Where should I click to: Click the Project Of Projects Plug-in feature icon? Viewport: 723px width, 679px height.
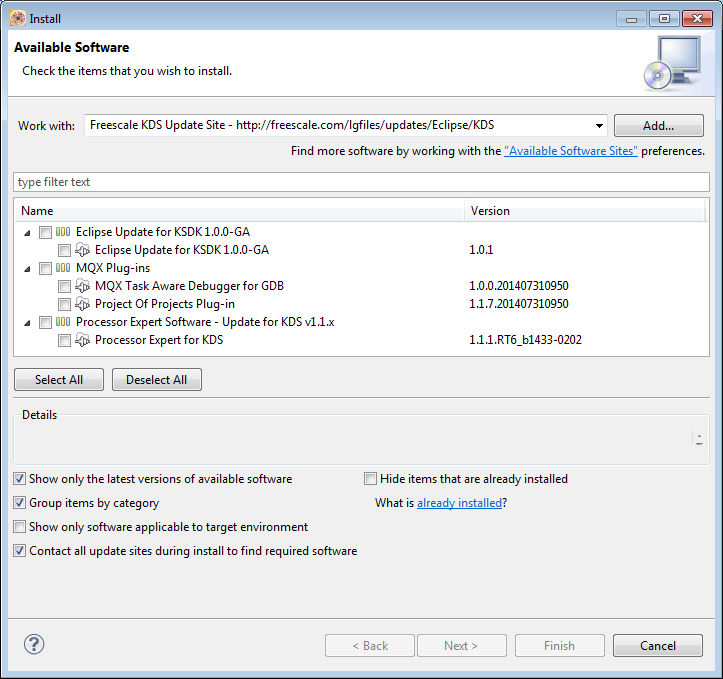click(83, 304)
